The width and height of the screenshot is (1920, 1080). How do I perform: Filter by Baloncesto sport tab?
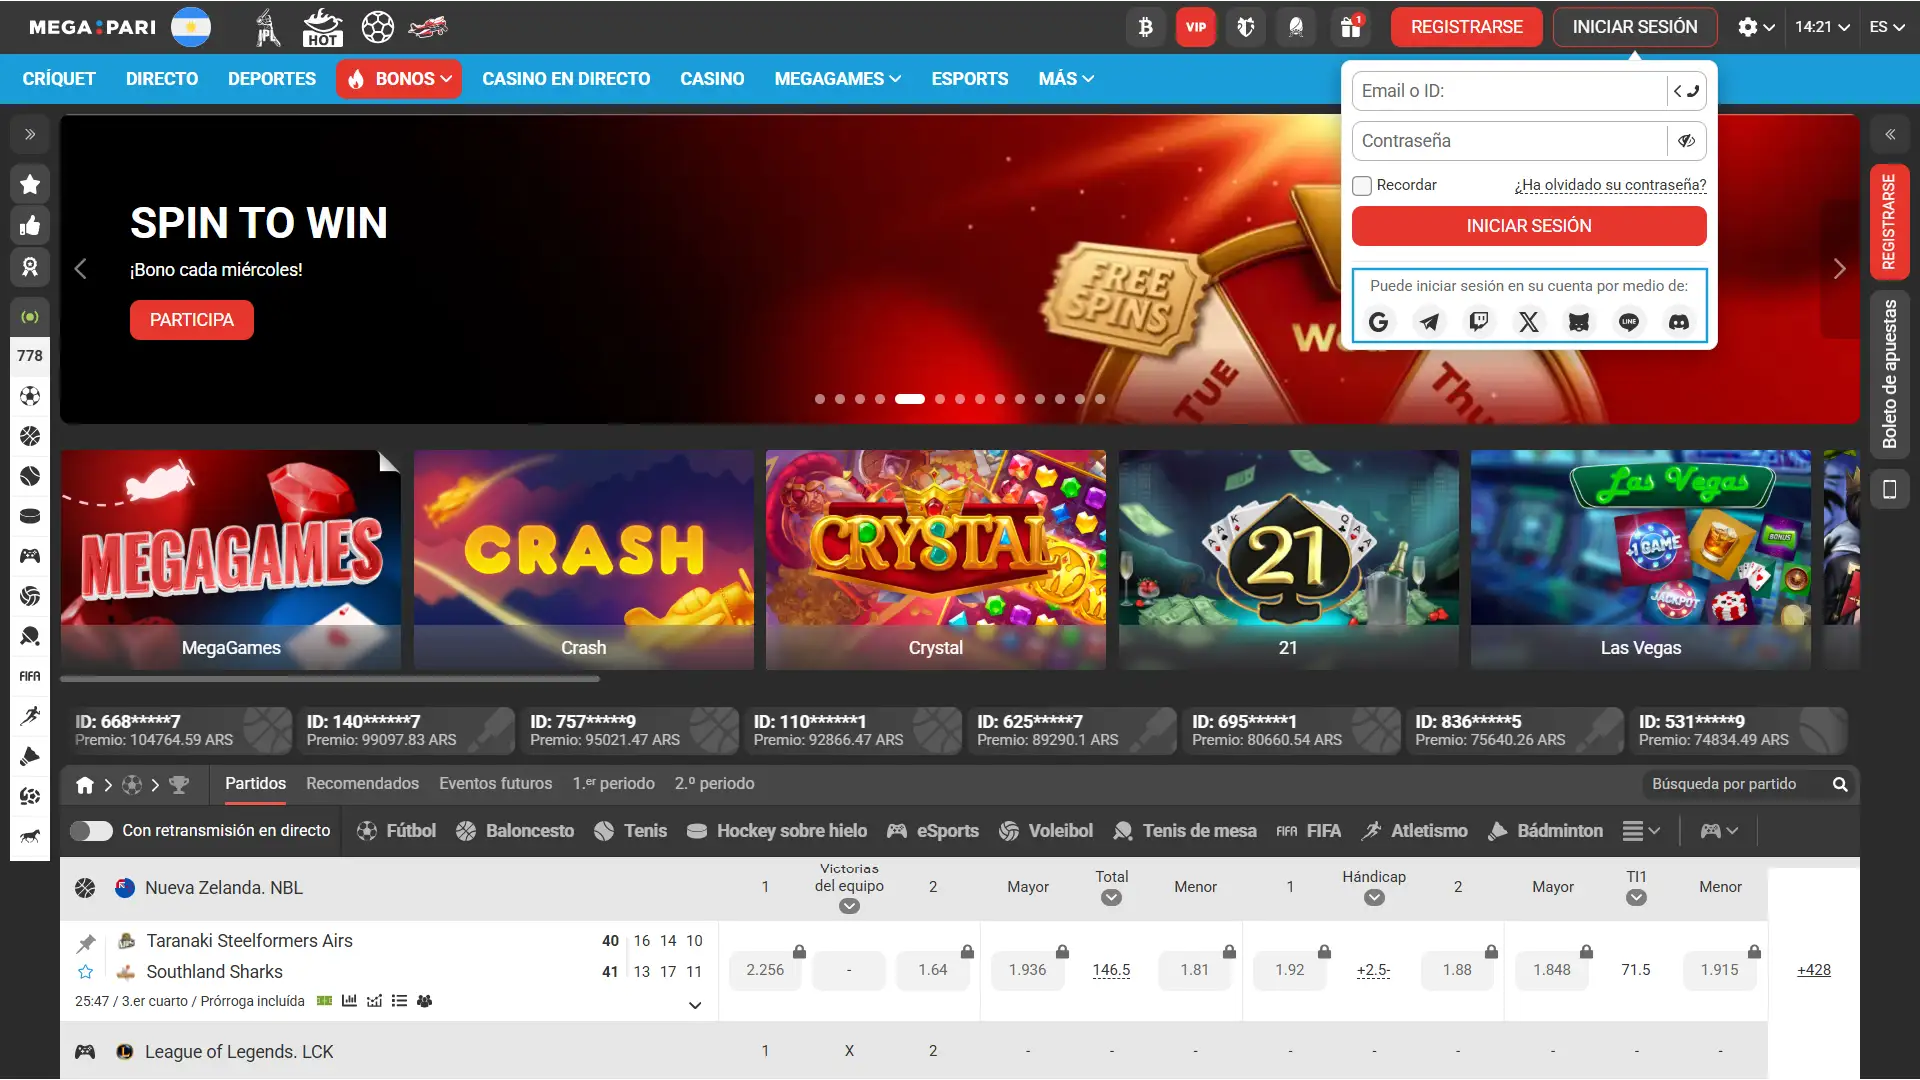(x=515, y=831)
